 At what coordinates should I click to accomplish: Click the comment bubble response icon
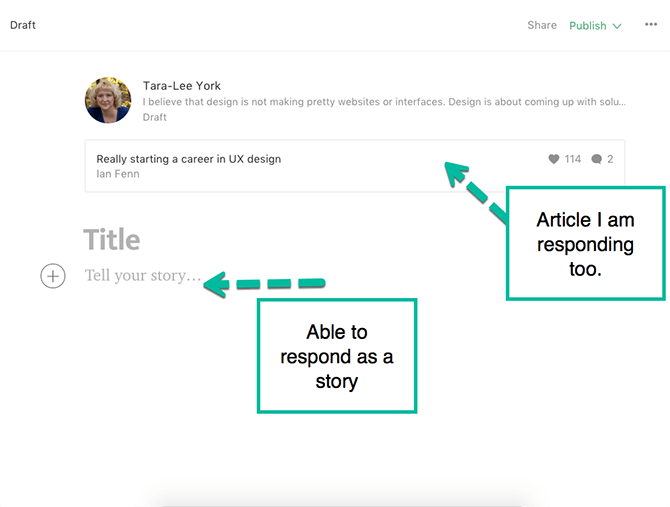coord(596,159)
